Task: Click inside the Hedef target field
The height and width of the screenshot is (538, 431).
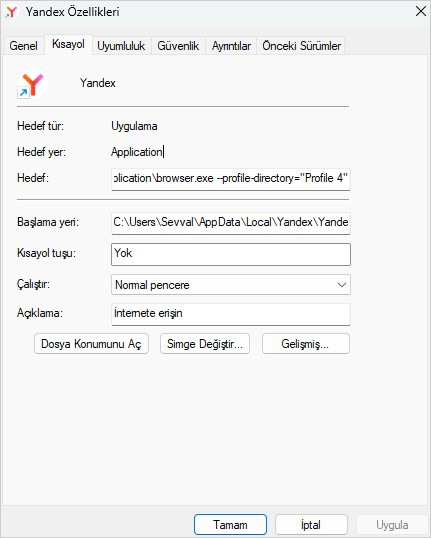Action: [231, 179]
